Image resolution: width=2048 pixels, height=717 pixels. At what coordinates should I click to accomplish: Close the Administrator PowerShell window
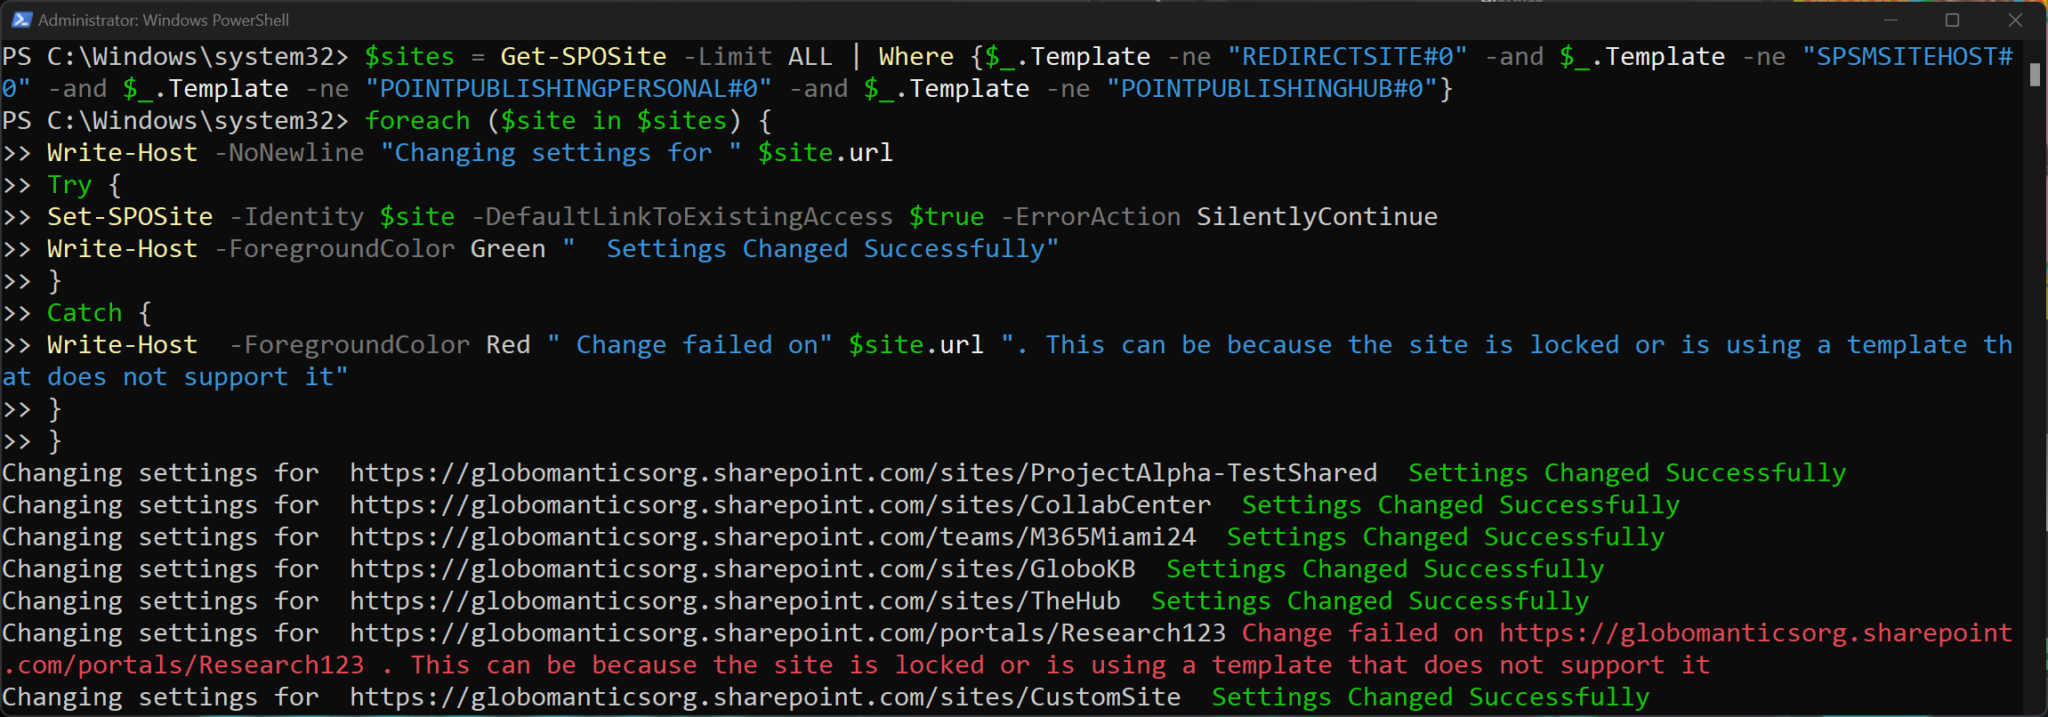pos(2015,20)
